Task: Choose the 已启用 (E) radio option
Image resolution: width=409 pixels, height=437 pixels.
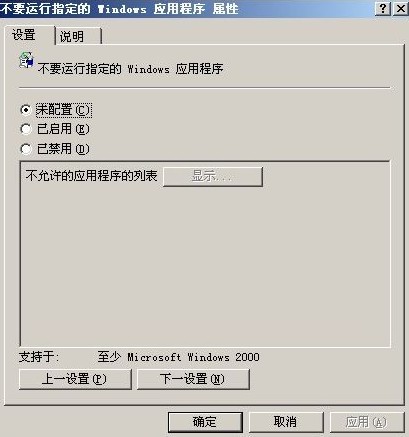Action: (55, 129)
